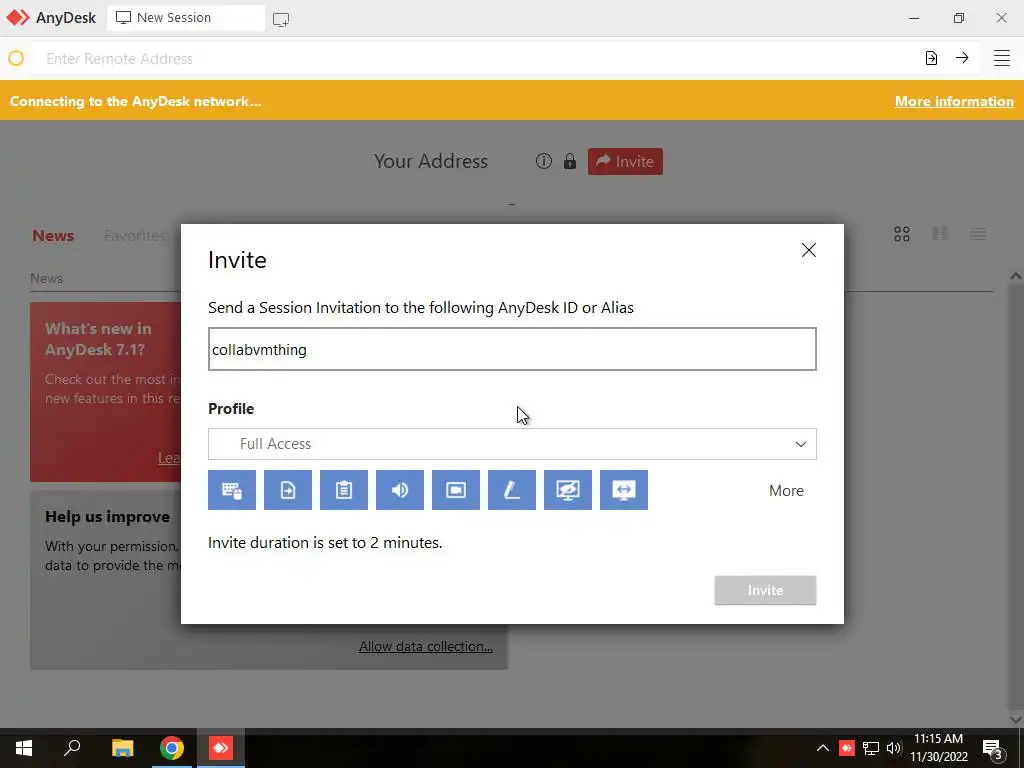This screenshot has height=768, width=1024.
Task: Open network status tray icon
Action: (x=871, y=748)
